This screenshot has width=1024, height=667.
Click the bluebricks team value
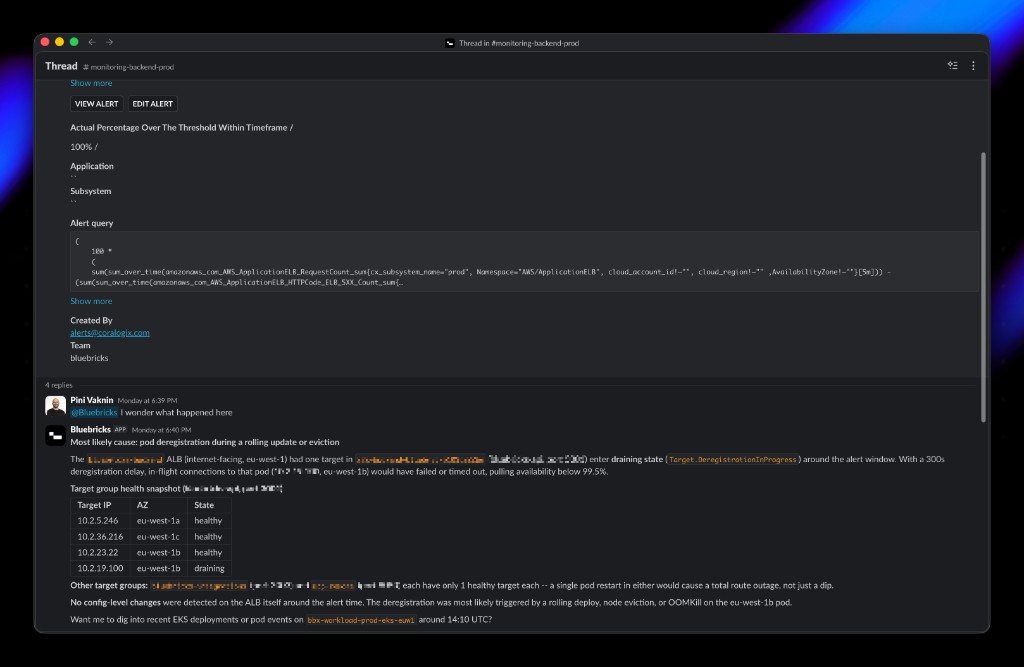click(x=89, y=358)
